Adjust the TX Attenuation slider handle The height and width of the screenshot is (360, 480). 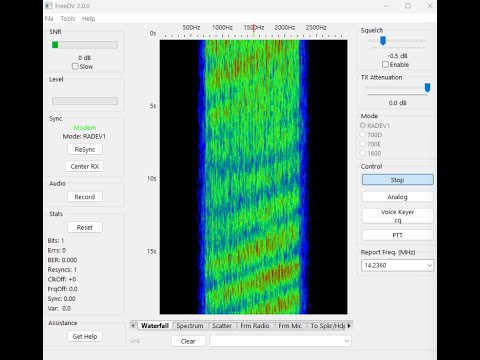coord(427,88)
